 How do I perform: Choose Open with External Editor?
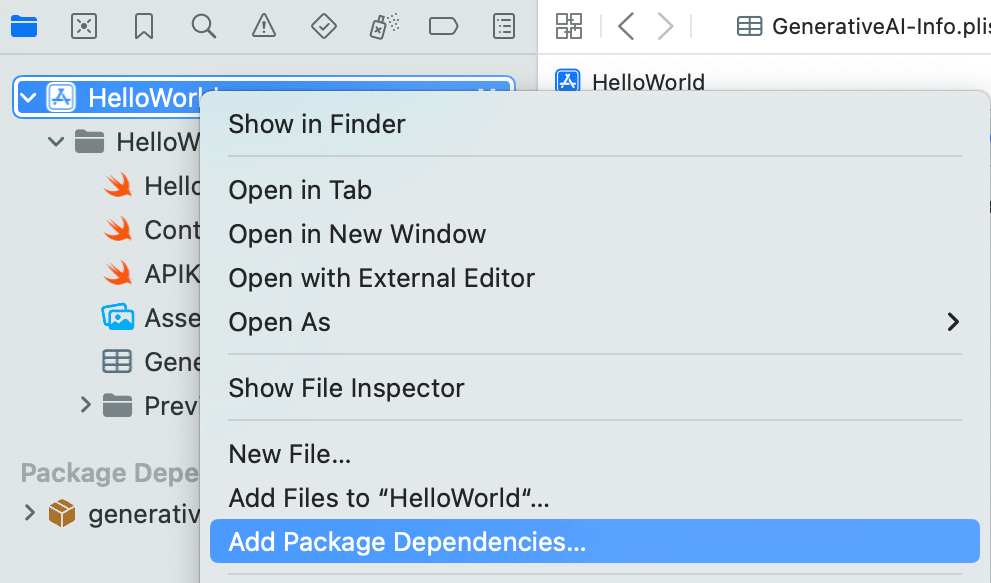tap(381, 278)
